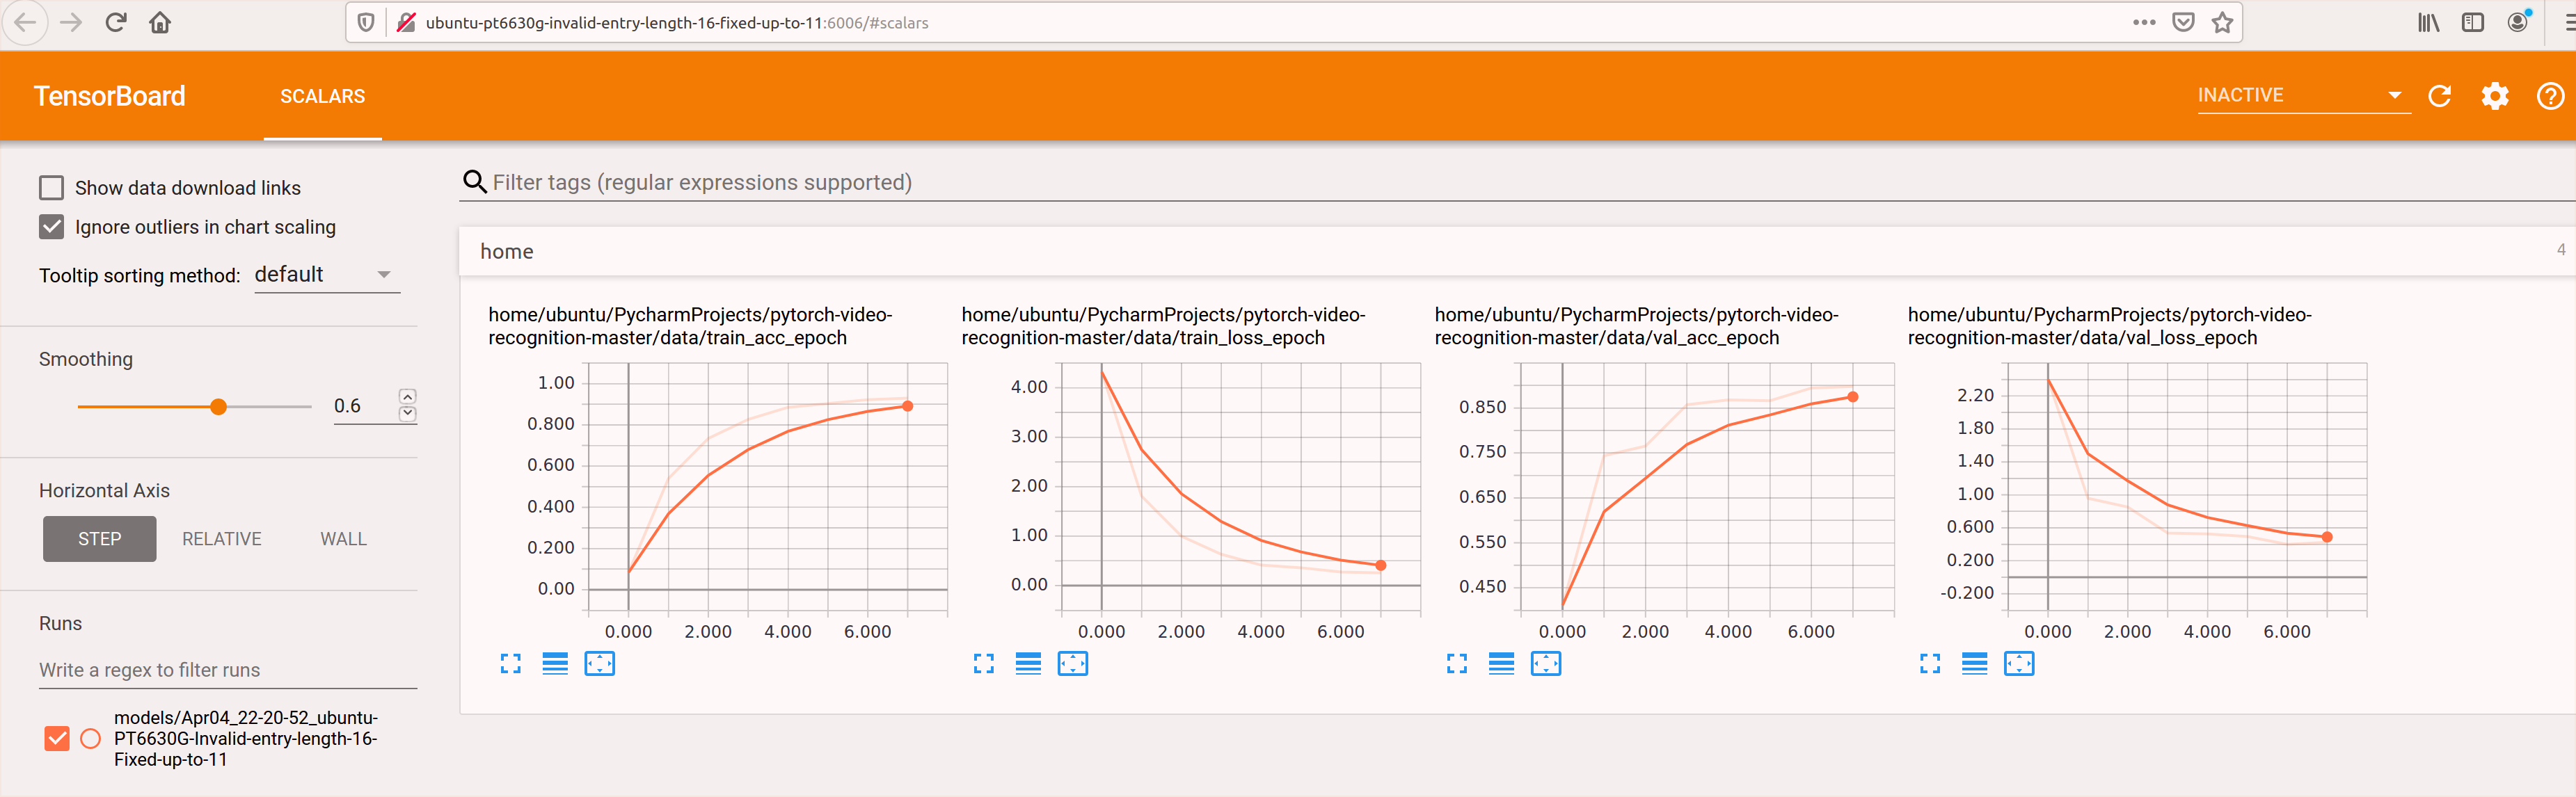Select the radio button for Apr04_22-20-52 run
Image resolution: width=2576 pixels, height=797 pixels.
coord(91,739)
